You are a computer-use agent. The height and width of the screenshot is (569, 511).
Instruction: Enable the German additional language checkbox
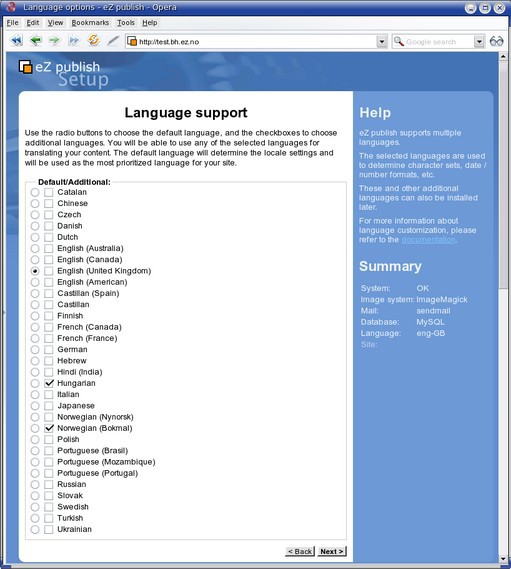tap(49, 349)
